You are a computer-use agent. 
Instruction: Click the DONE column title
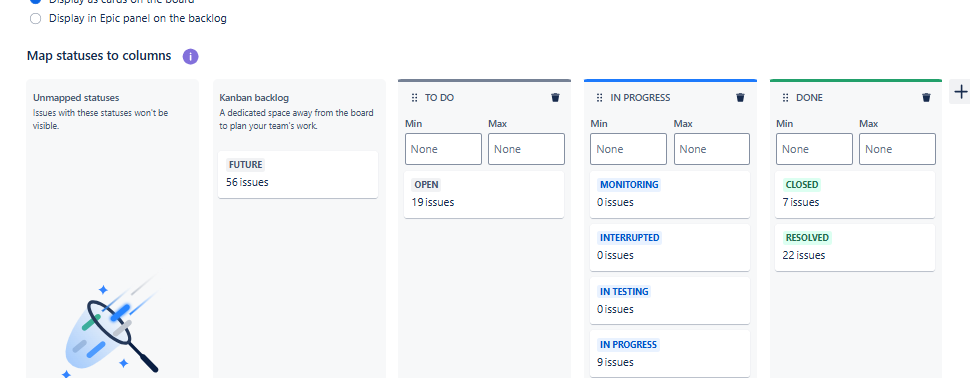(809, 98)
